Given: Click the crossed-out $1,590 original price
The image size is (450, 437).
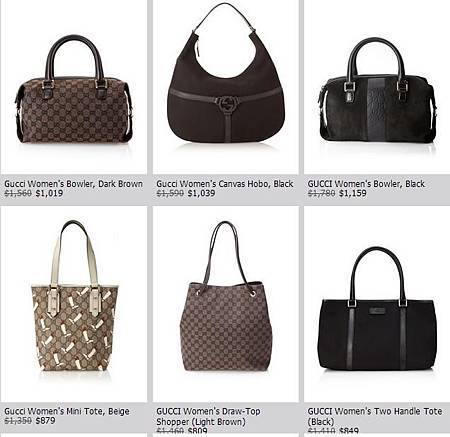Looking at the screenshot, I should pos(170,193).
